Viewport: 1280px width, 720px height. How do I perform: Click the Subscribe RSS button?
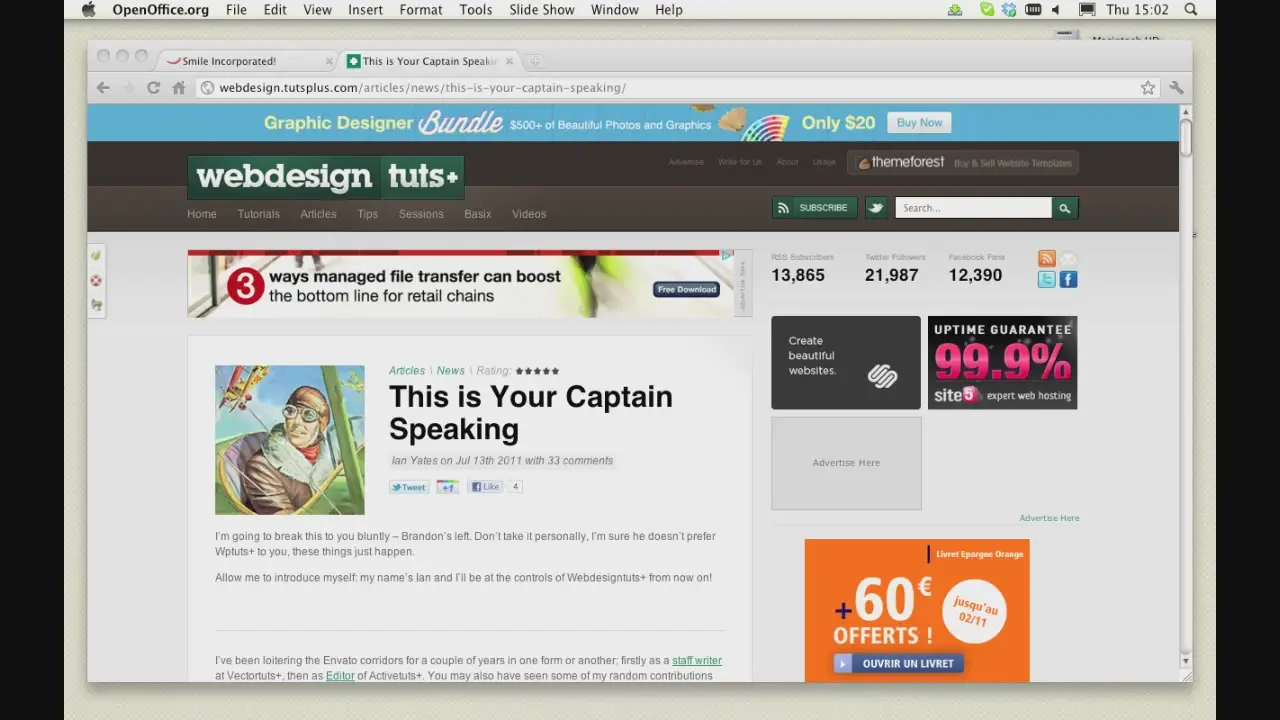[x=814, y=208]
